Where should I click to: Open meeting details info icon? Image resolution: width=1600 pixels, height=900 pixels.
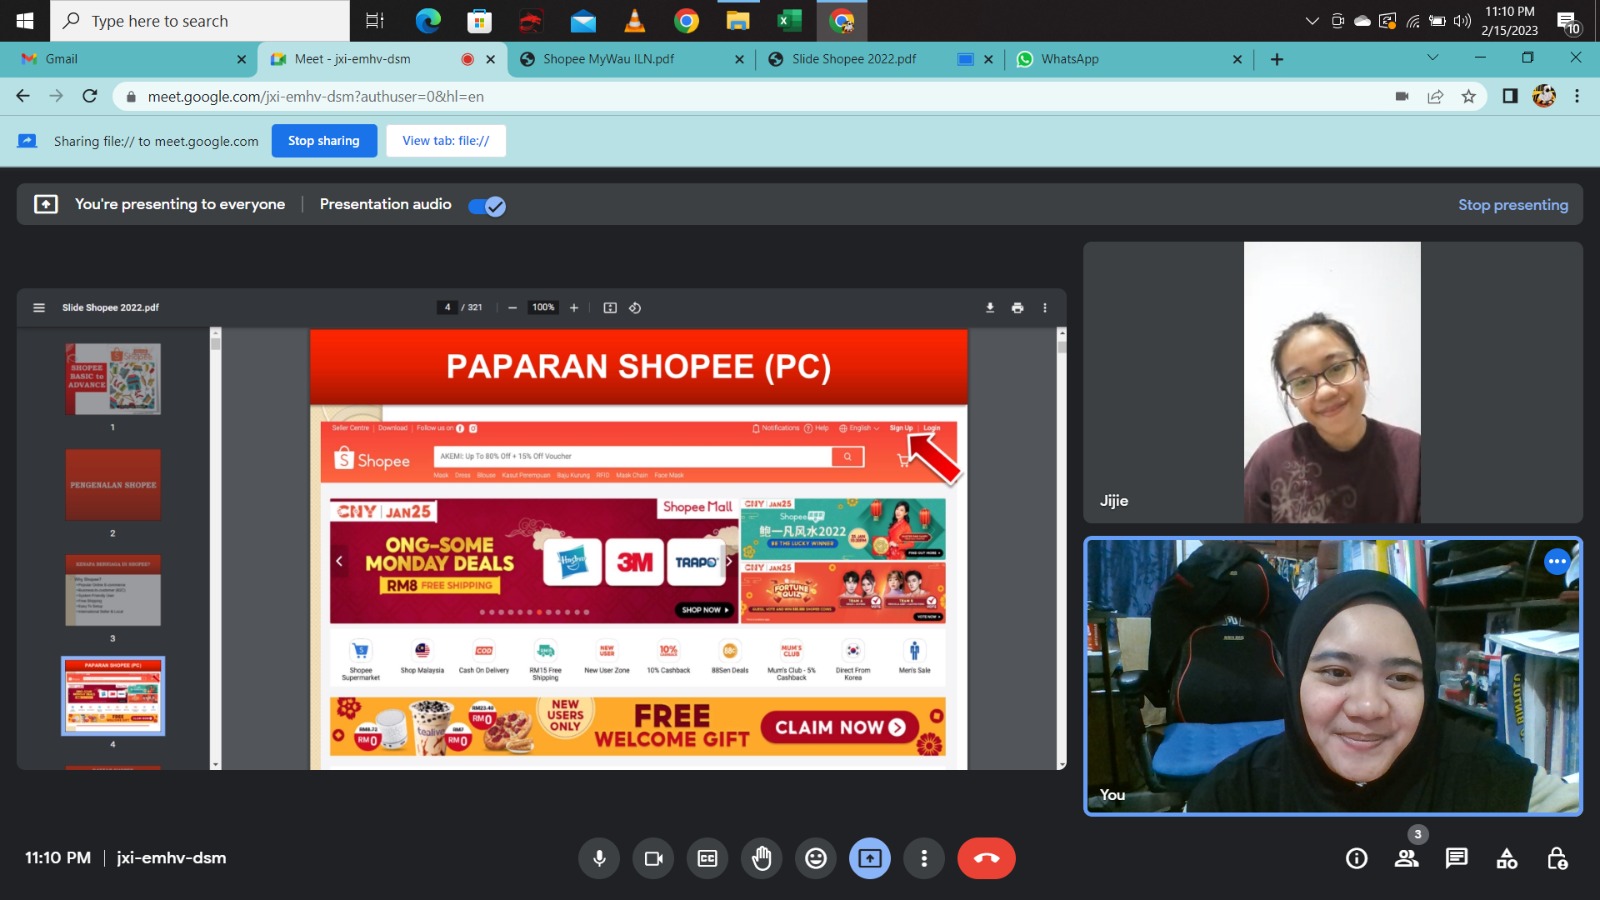(x=1356, y=858)
